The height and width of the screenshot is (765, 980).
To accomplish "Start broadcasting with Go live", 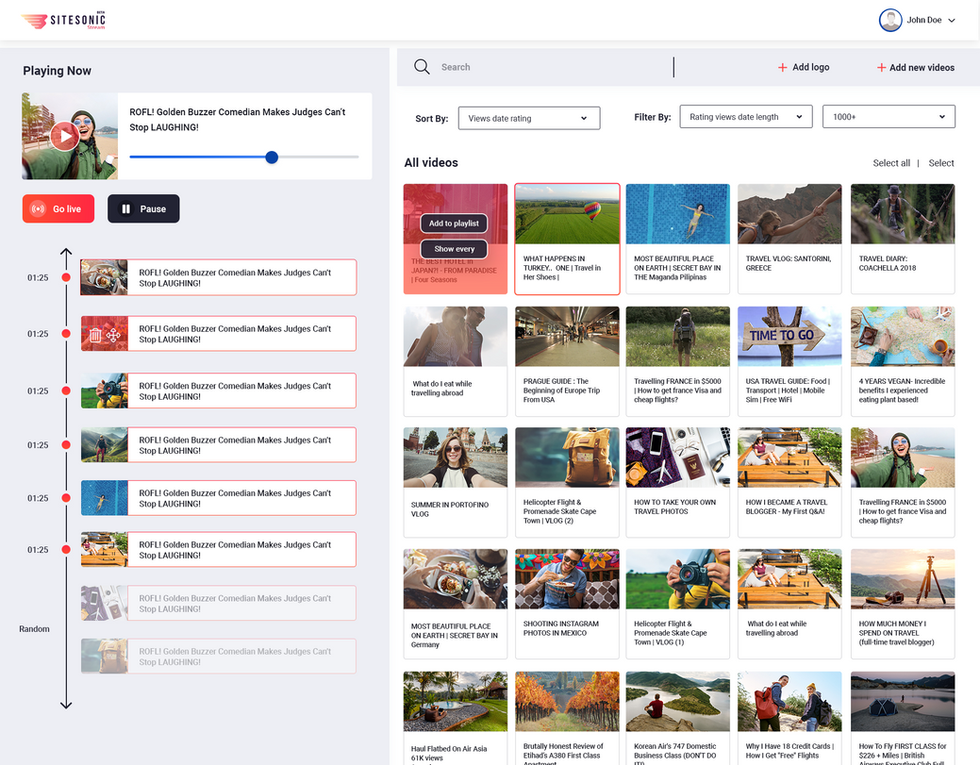I will (x=58, y=209).
